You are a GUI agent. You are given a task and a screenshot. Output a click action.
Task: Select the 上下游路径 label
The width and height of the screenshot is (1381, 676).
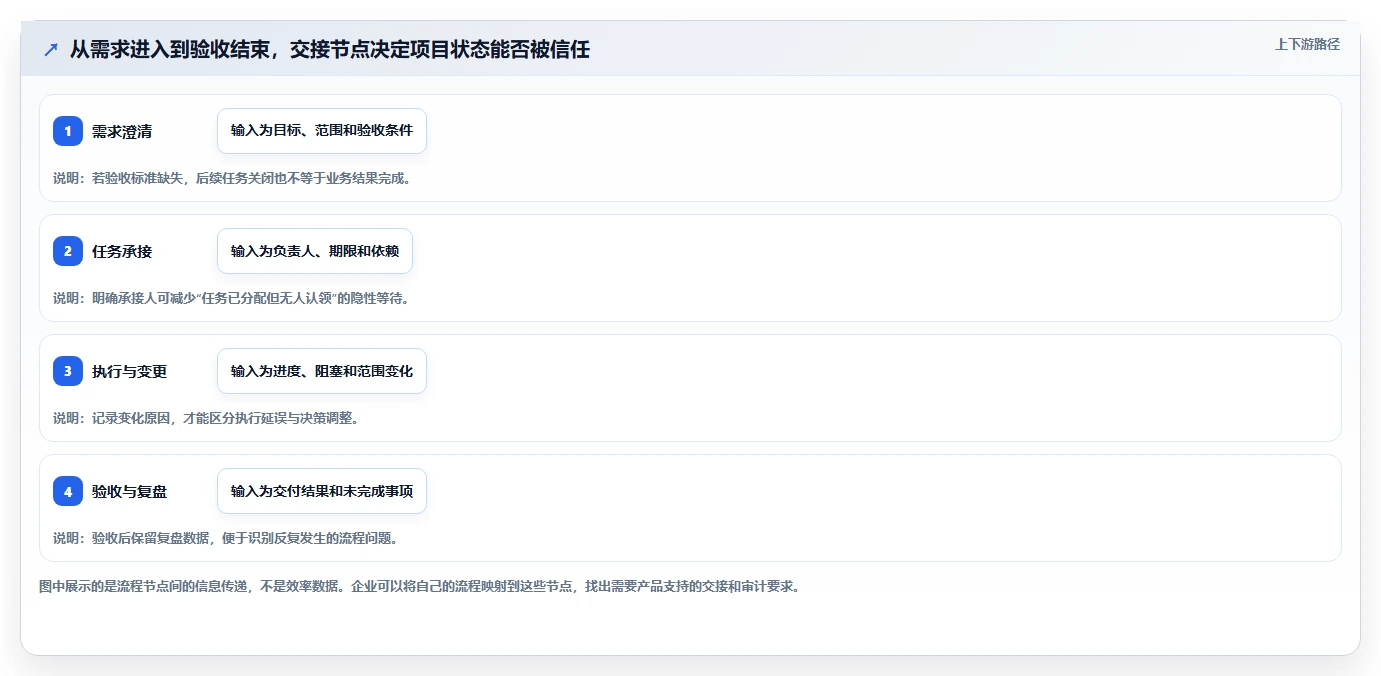[x=1307, y=44]
